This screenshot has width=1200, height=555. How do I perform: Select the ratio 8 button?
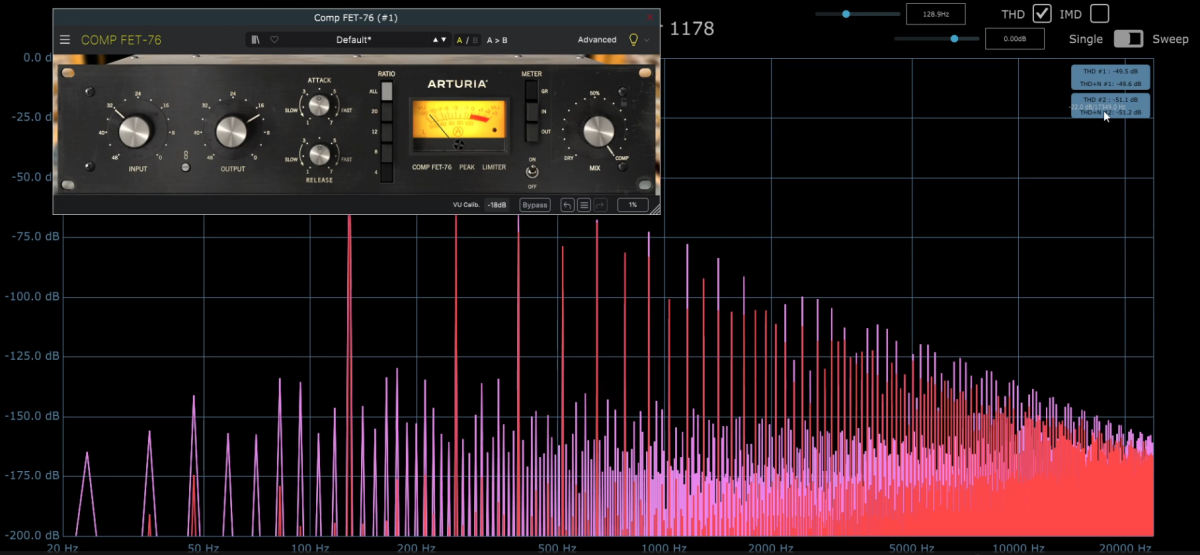coord(387,152)
